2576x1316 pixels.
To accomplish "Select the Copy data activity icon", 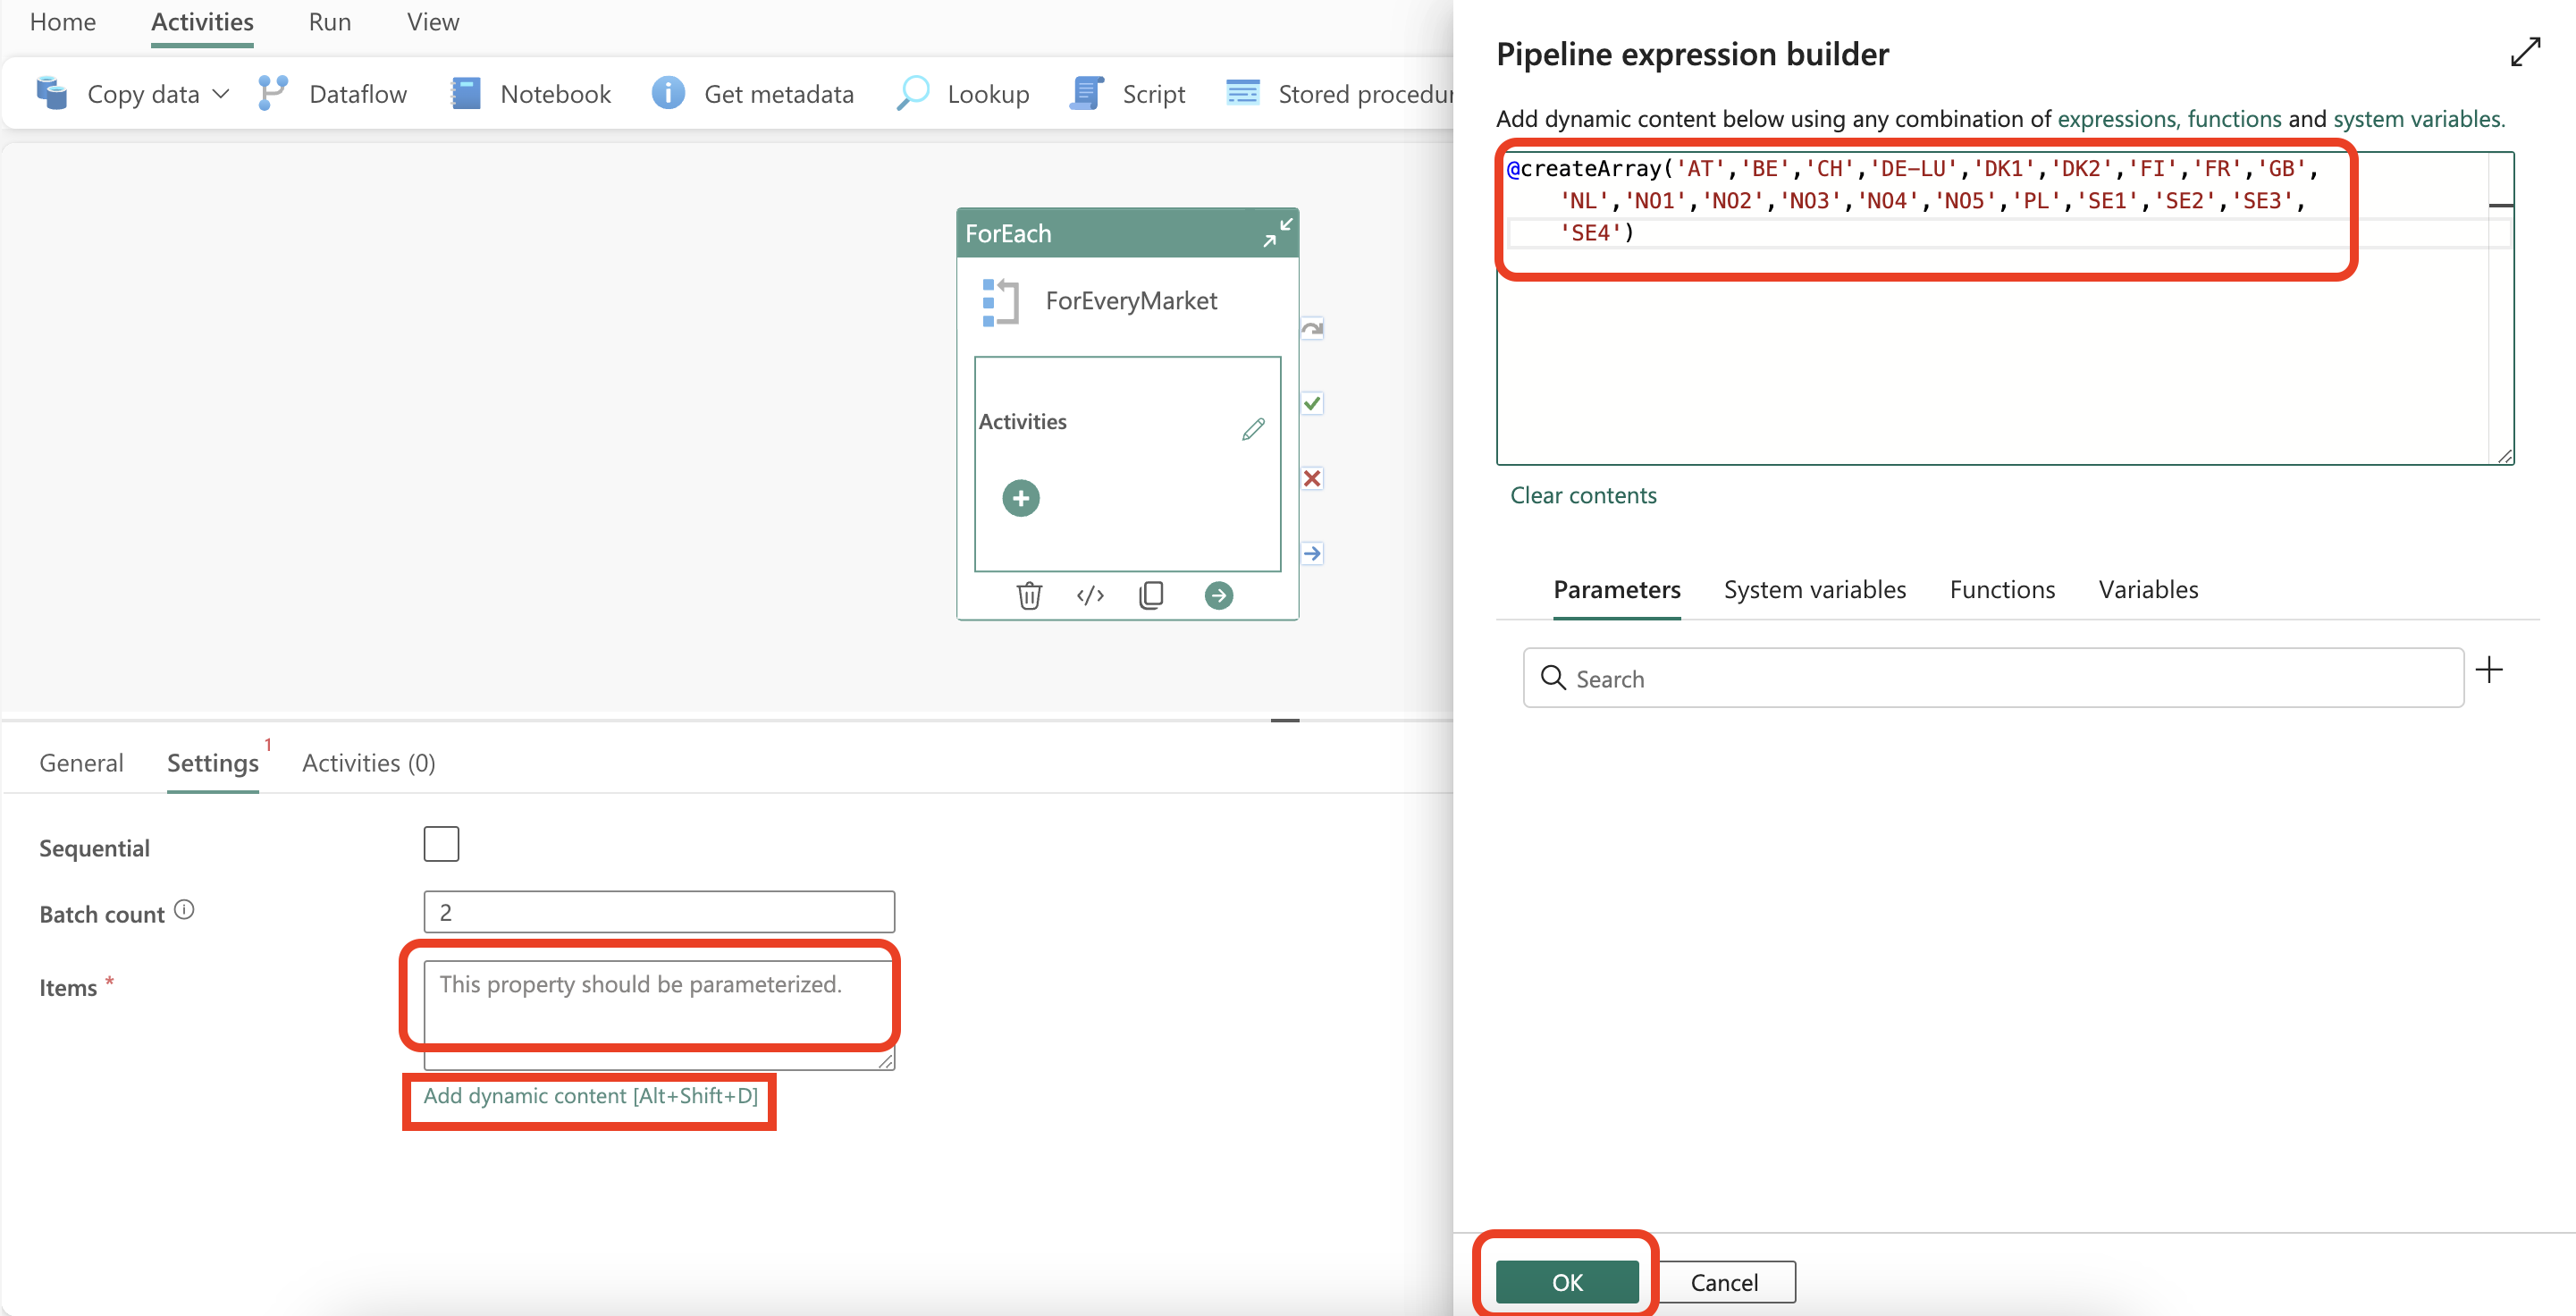I will click(52, 93).
